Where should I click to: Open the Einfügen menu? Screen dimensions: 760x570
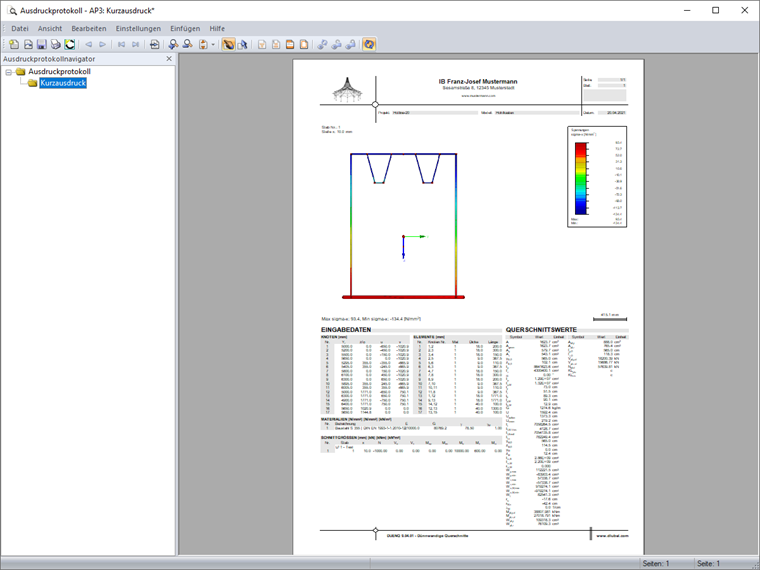pos(185,29)
